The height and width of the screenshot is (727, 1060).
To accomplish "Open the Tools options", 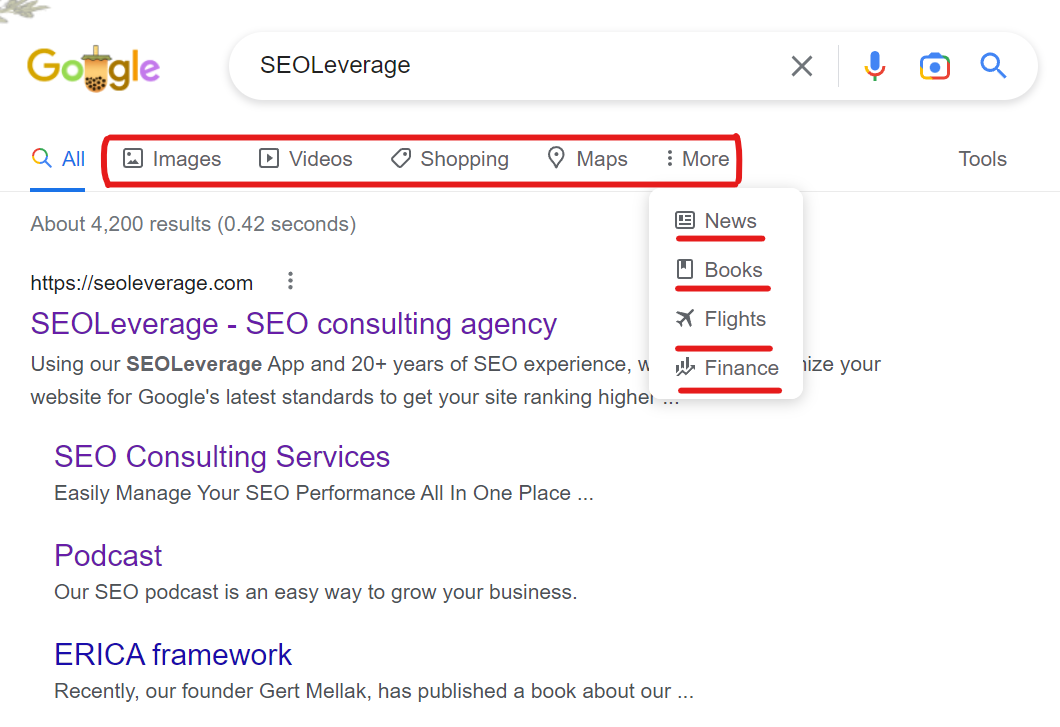I will click(x=982, y=159).
